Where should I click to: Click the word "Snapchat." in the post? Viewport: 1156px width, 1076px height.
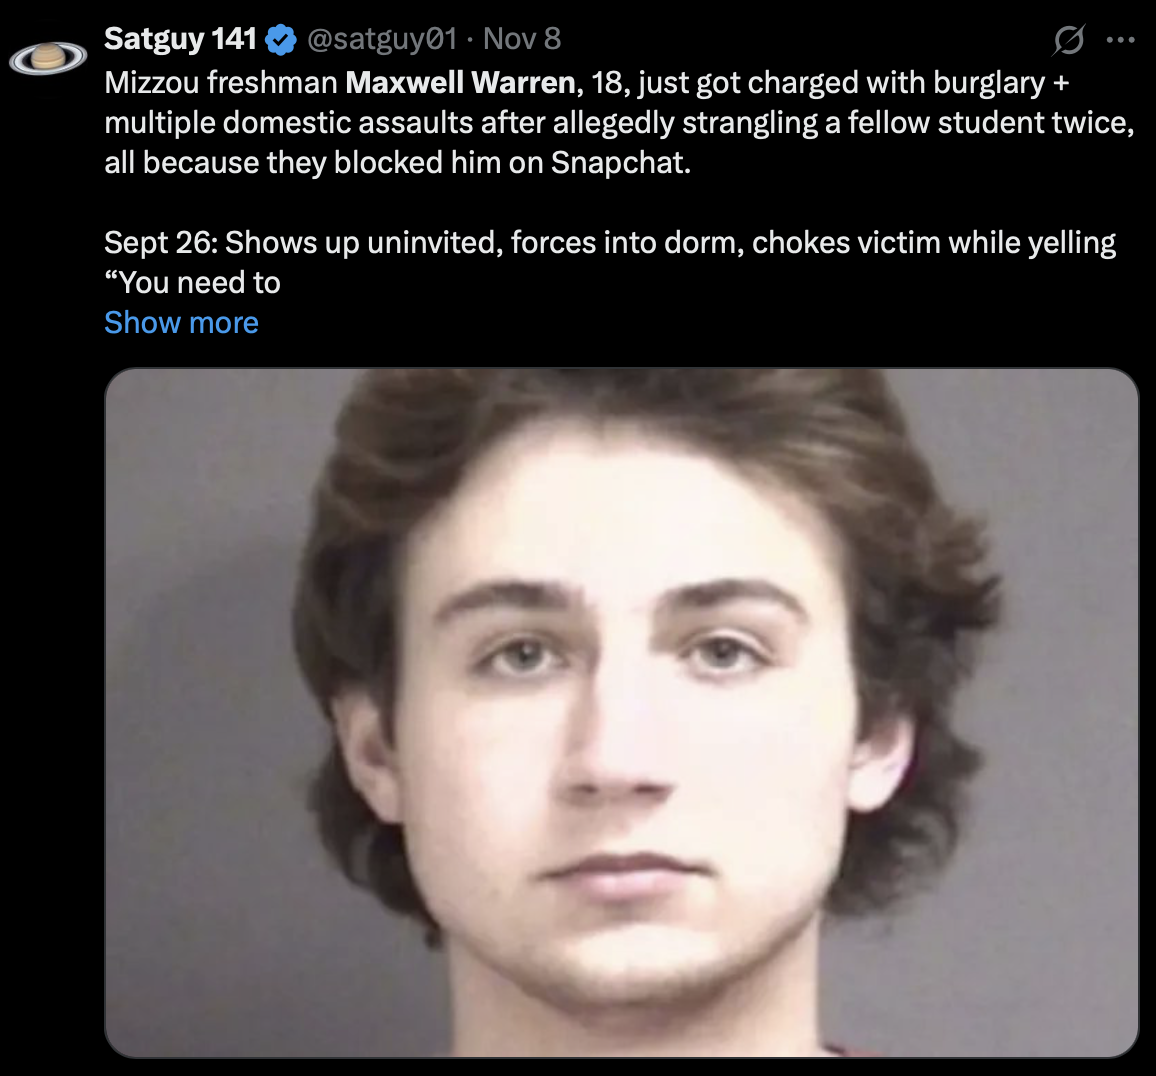pyautogui.click(x=621, y=163)
